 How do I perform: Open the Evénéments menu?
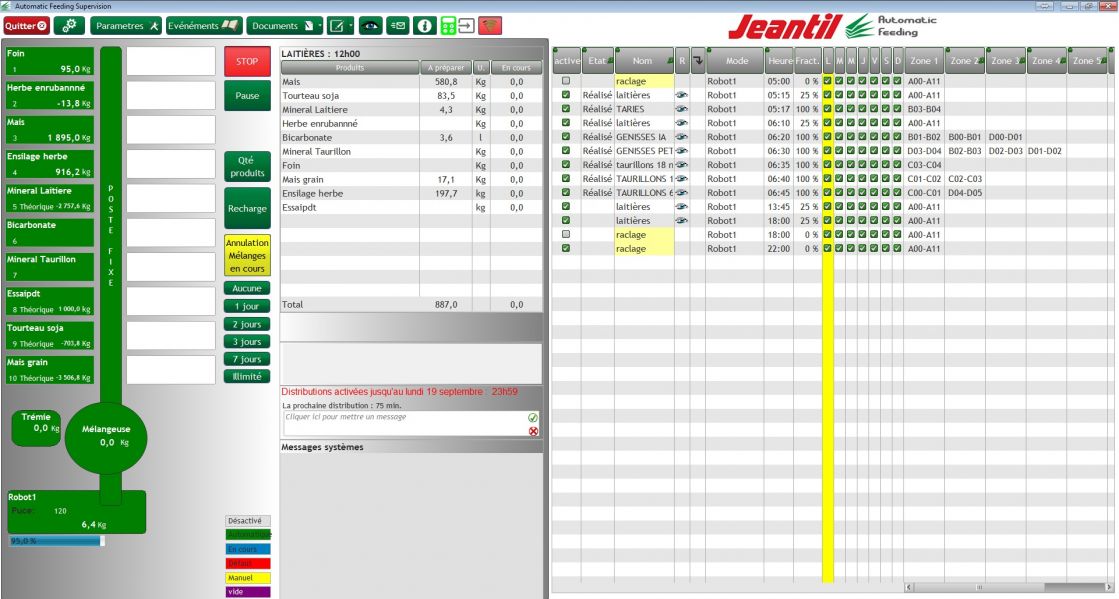click(x=203, y=26)
